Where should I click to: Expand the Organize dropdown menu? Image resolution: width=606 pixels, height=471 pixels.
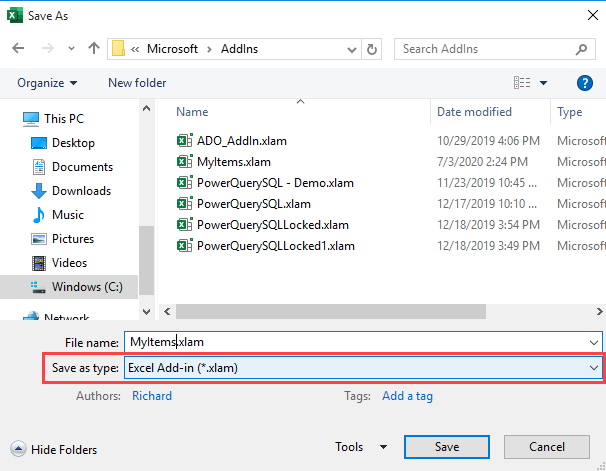click(x=47, y=83)
